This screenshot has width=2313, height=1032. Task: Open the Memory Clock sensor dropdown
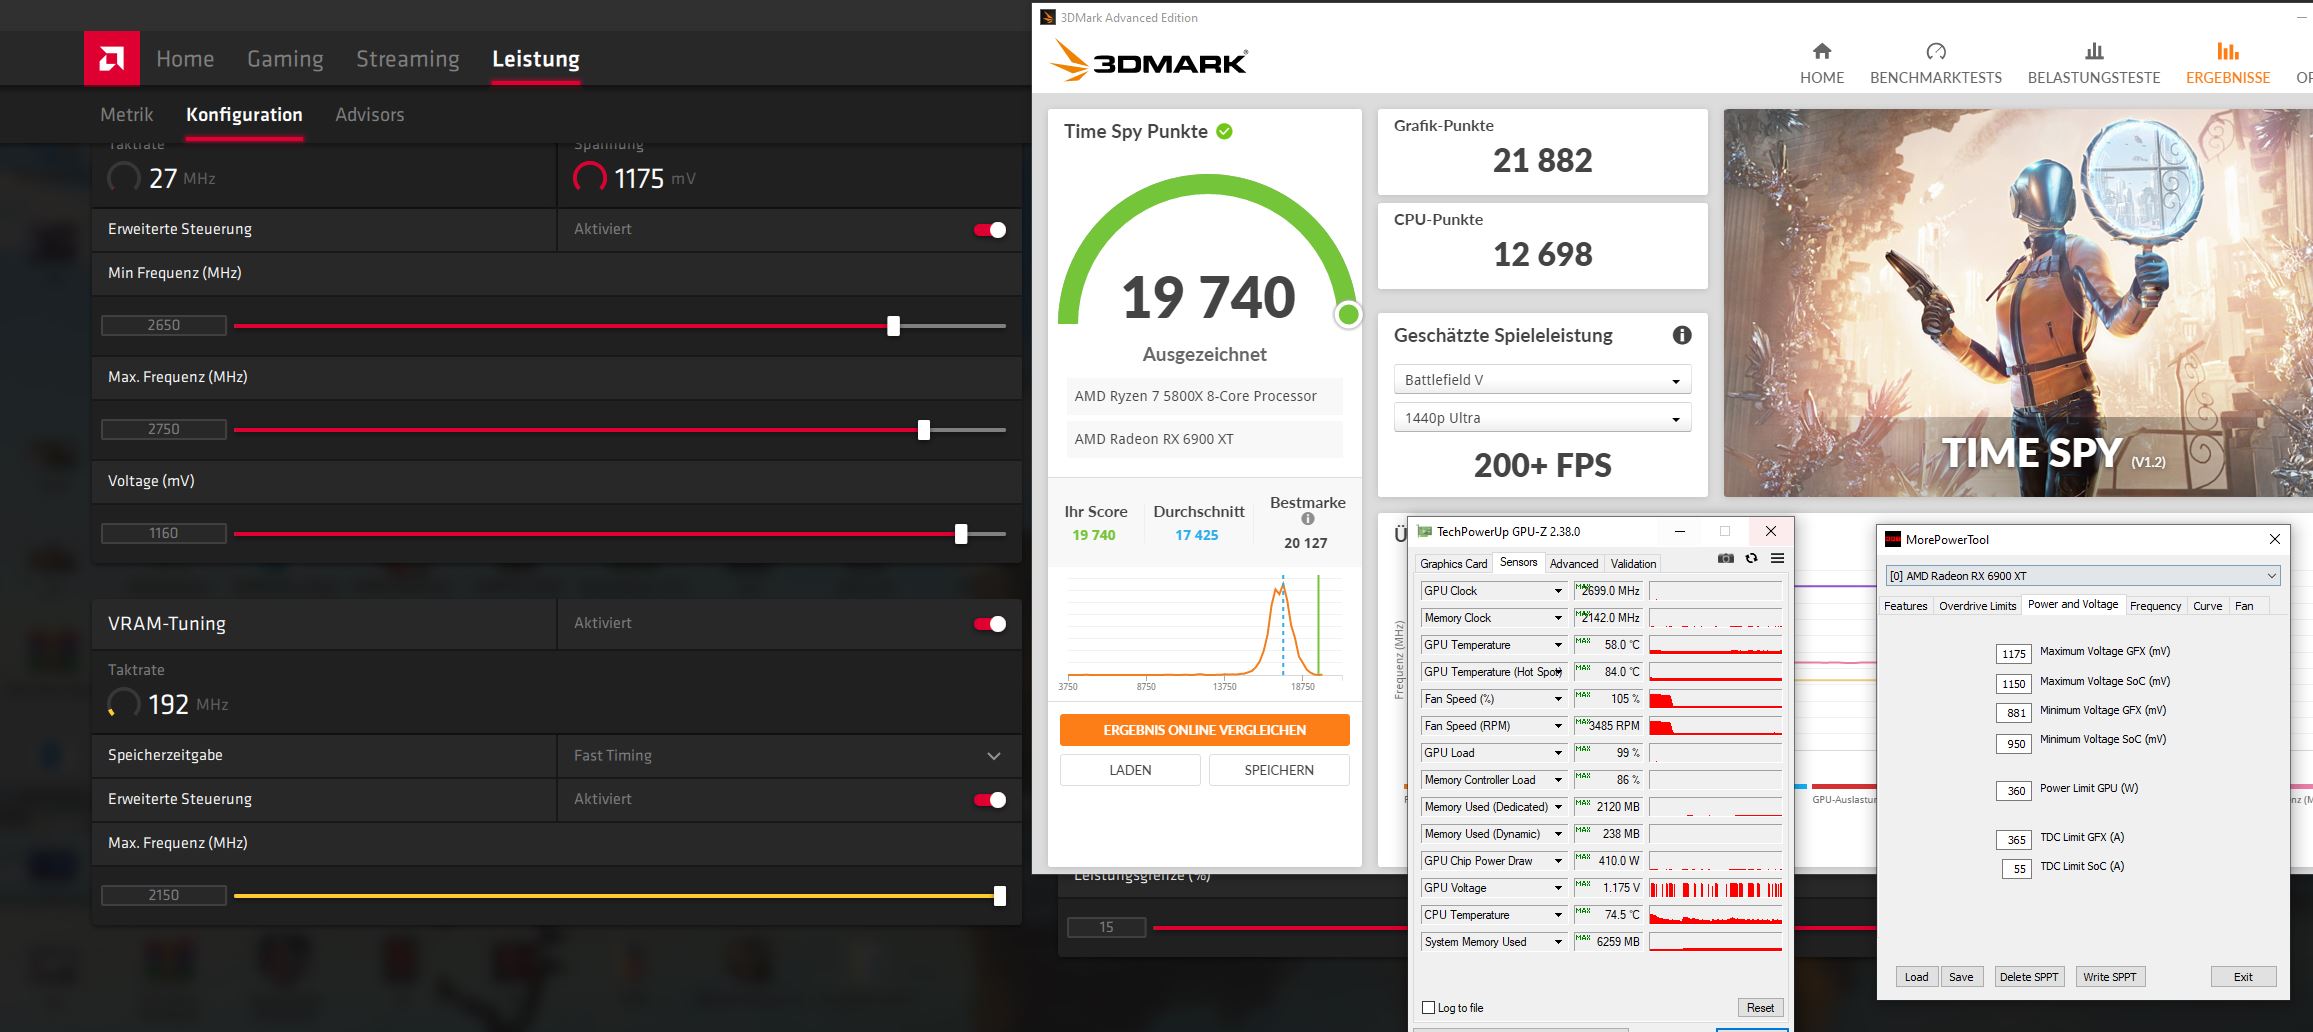(1558, 618)
